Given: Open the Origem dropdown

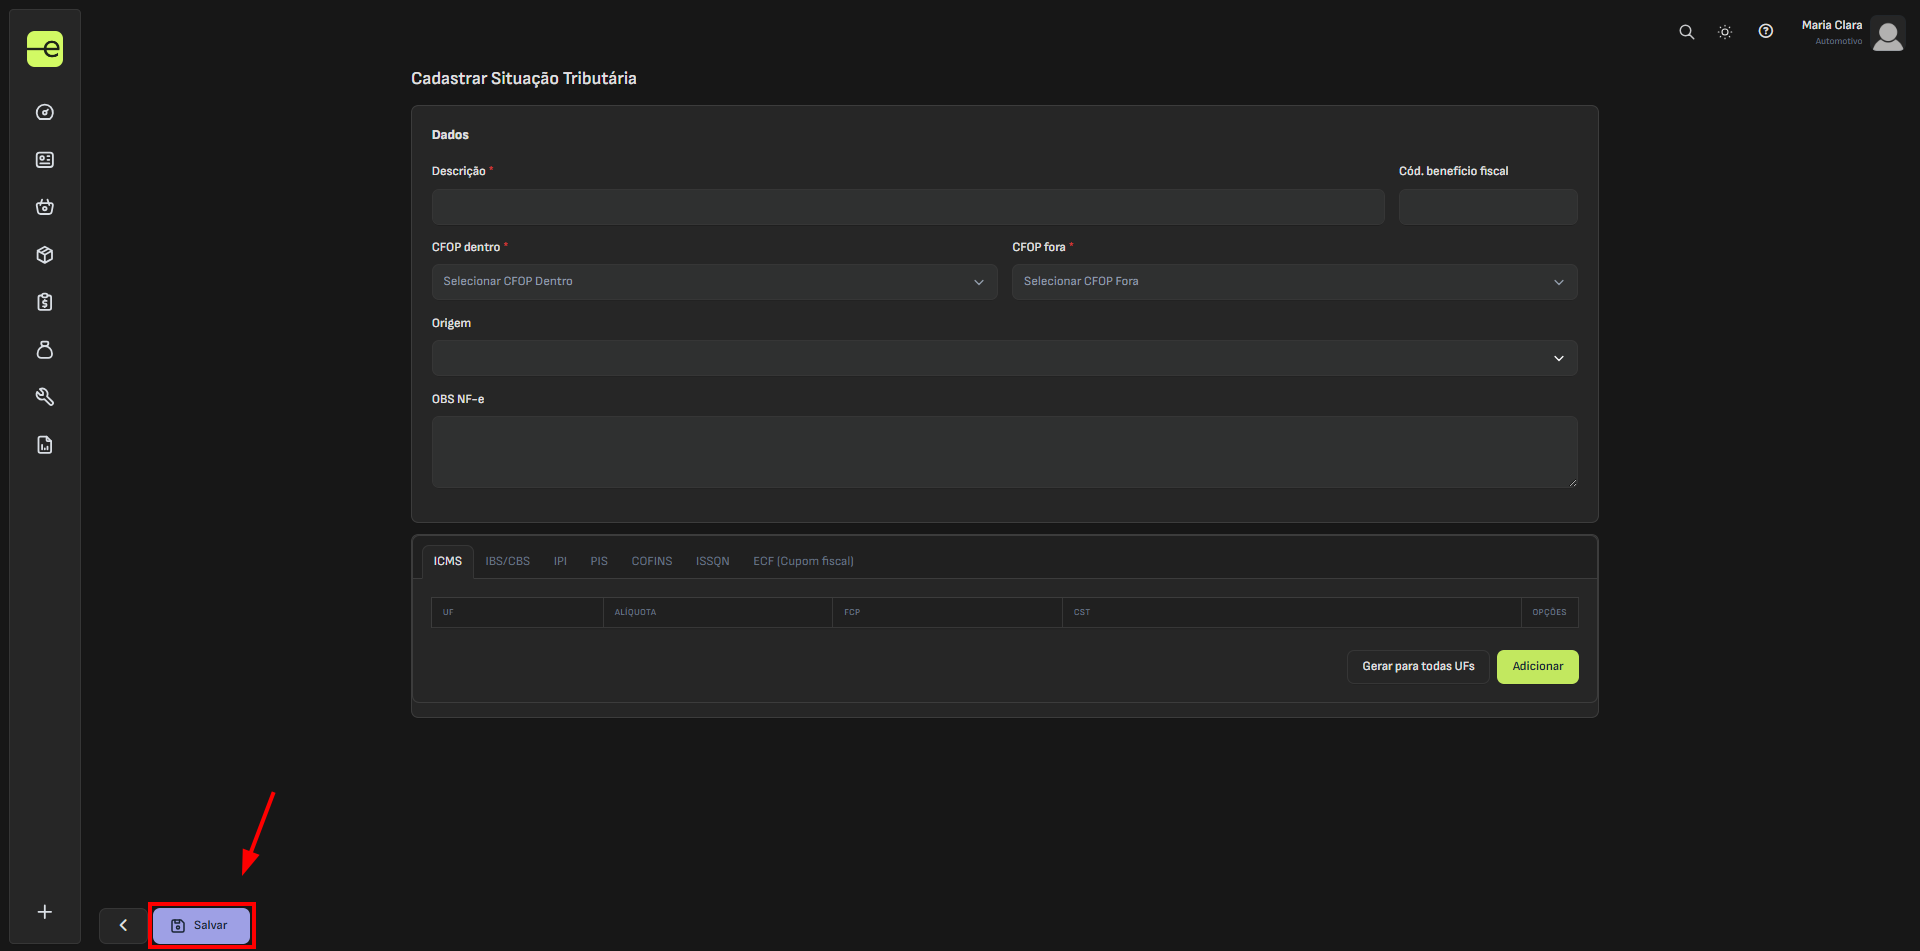Looking at the screenshot, I should (1004, 358).
